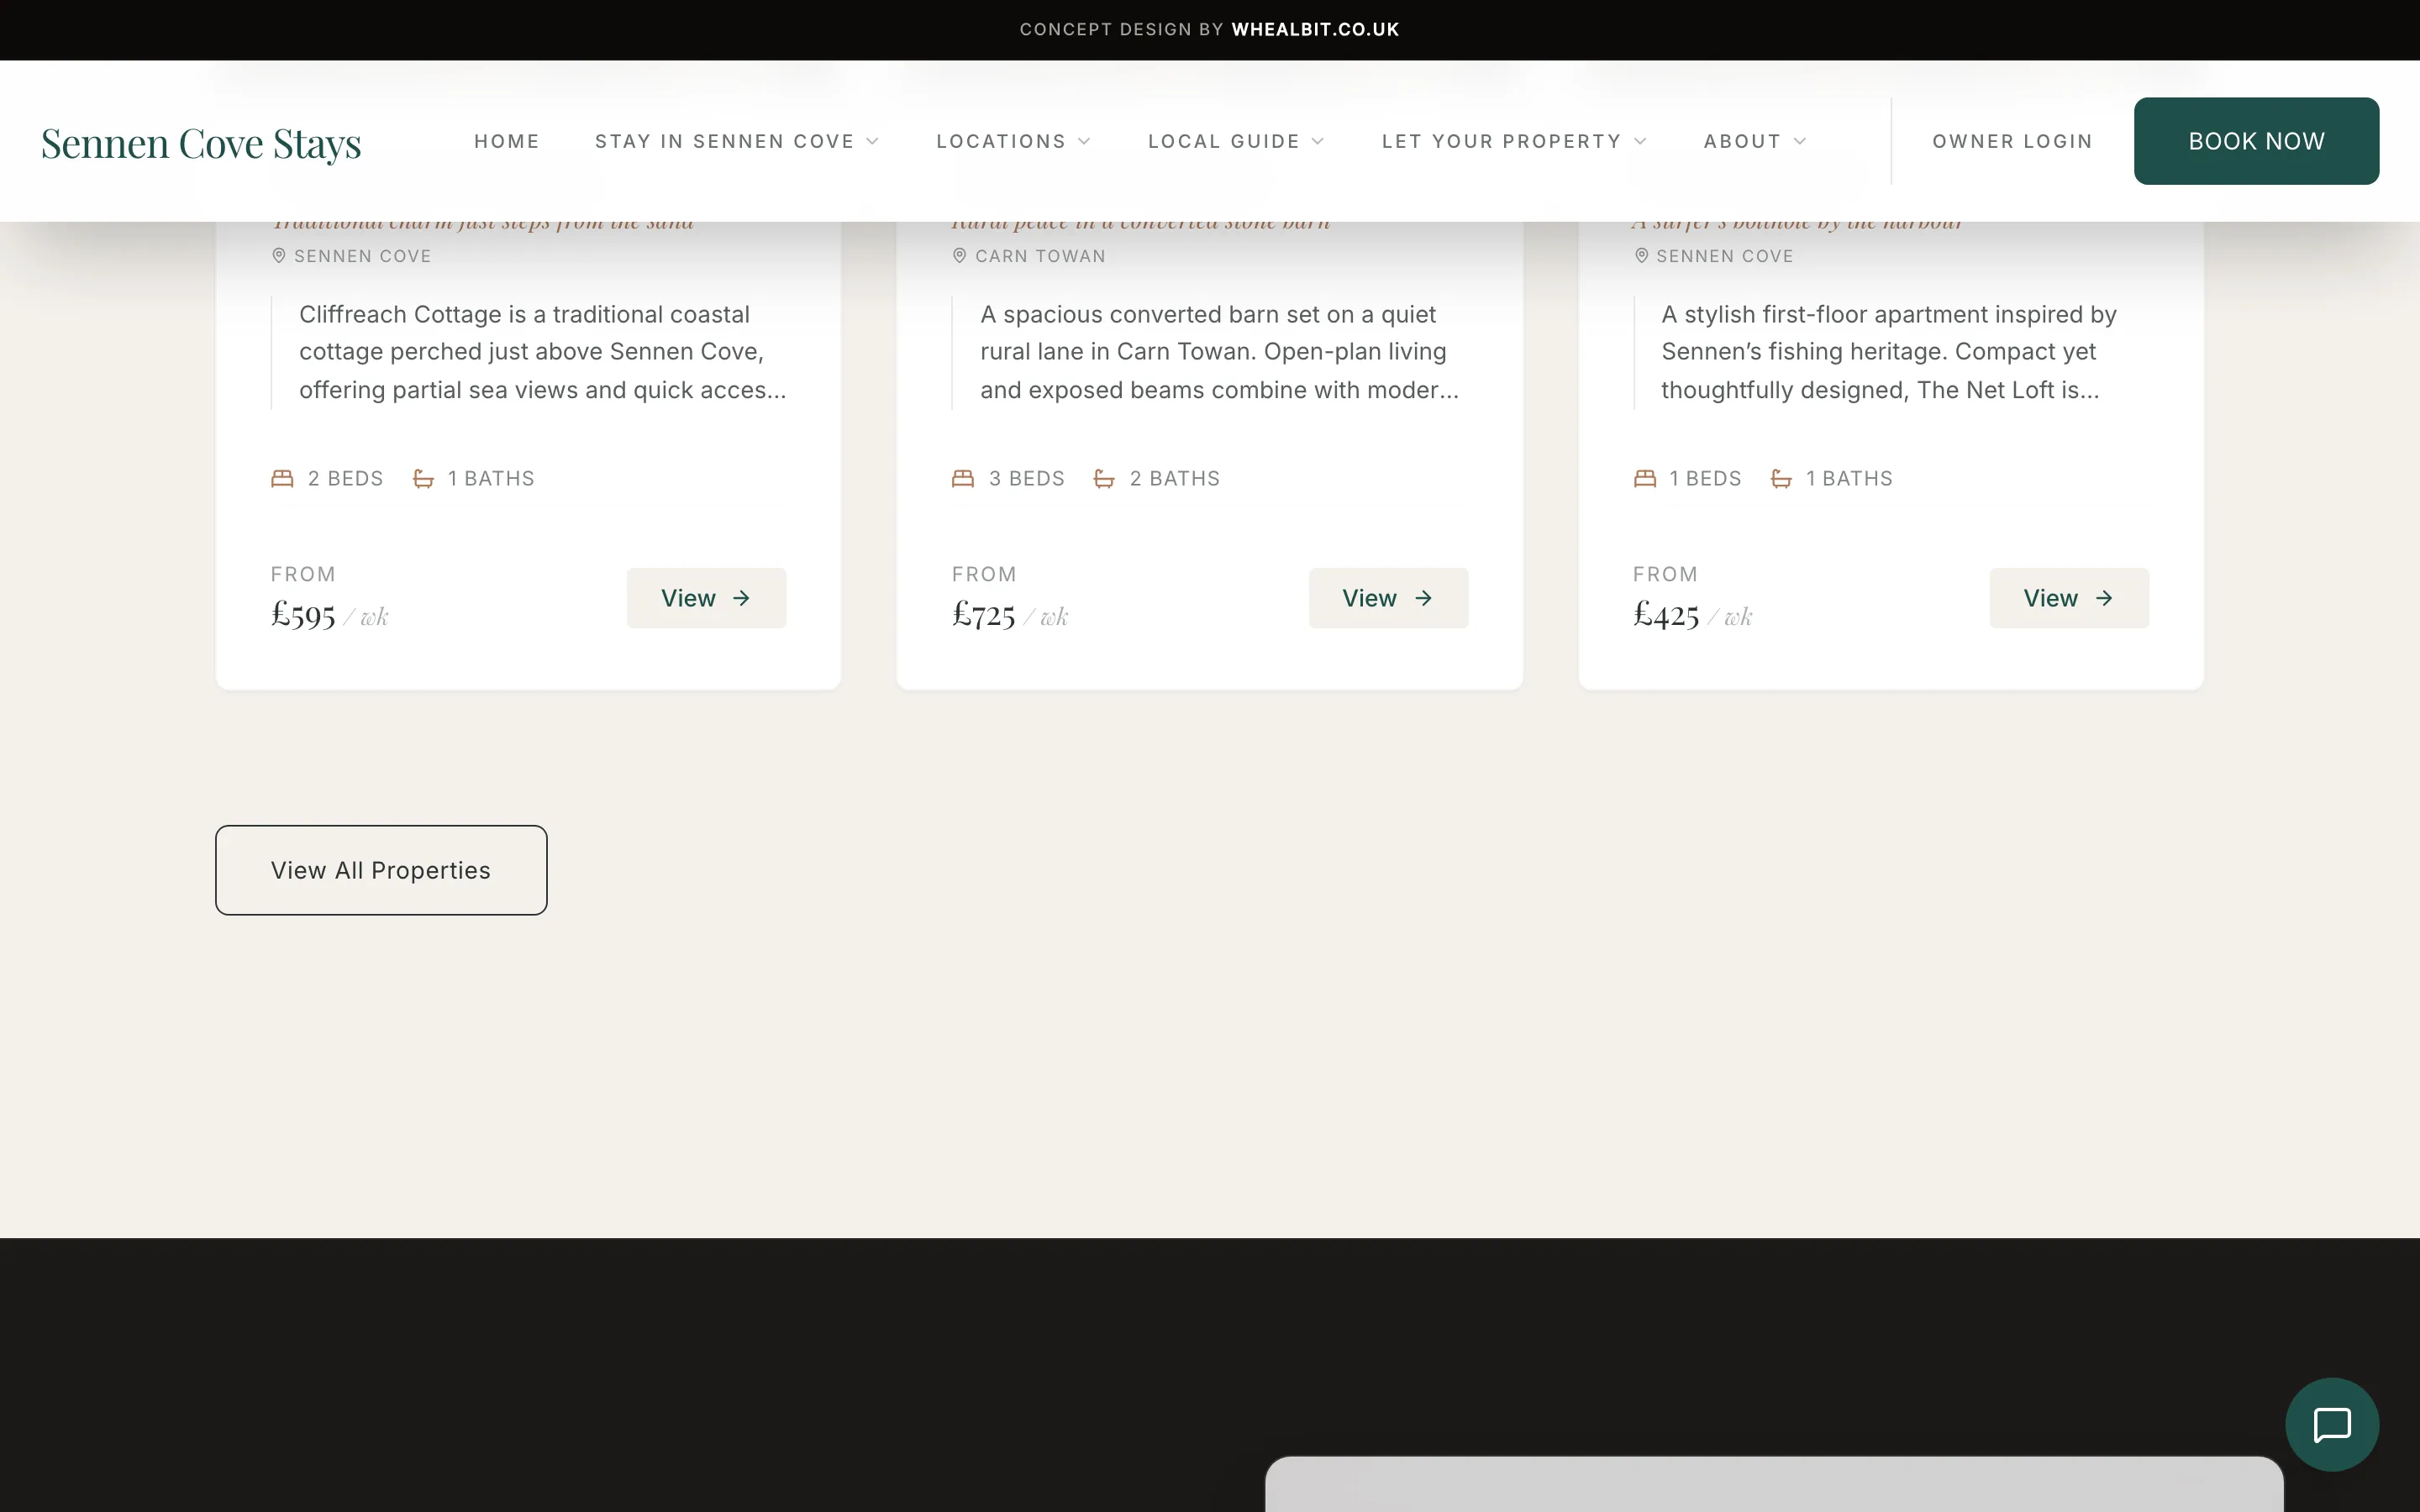
Task: View the £725 per week barn property
Action: pyautogui.click(x=1388, y=598)
